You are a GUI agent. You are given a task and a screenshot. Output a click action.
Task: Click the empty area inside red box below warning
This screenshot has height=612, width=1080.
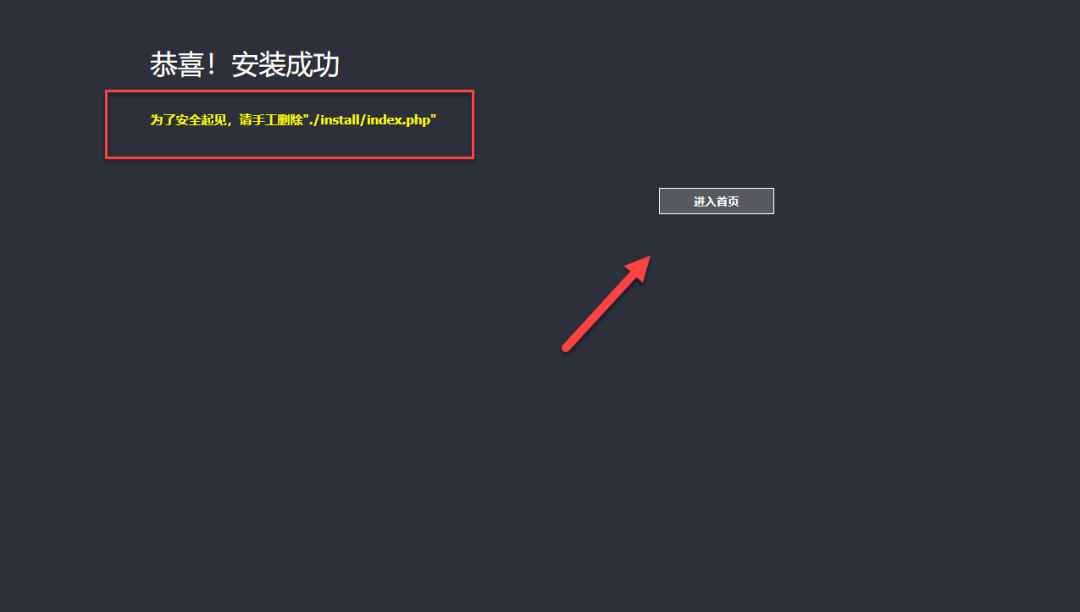coord(289,143)
